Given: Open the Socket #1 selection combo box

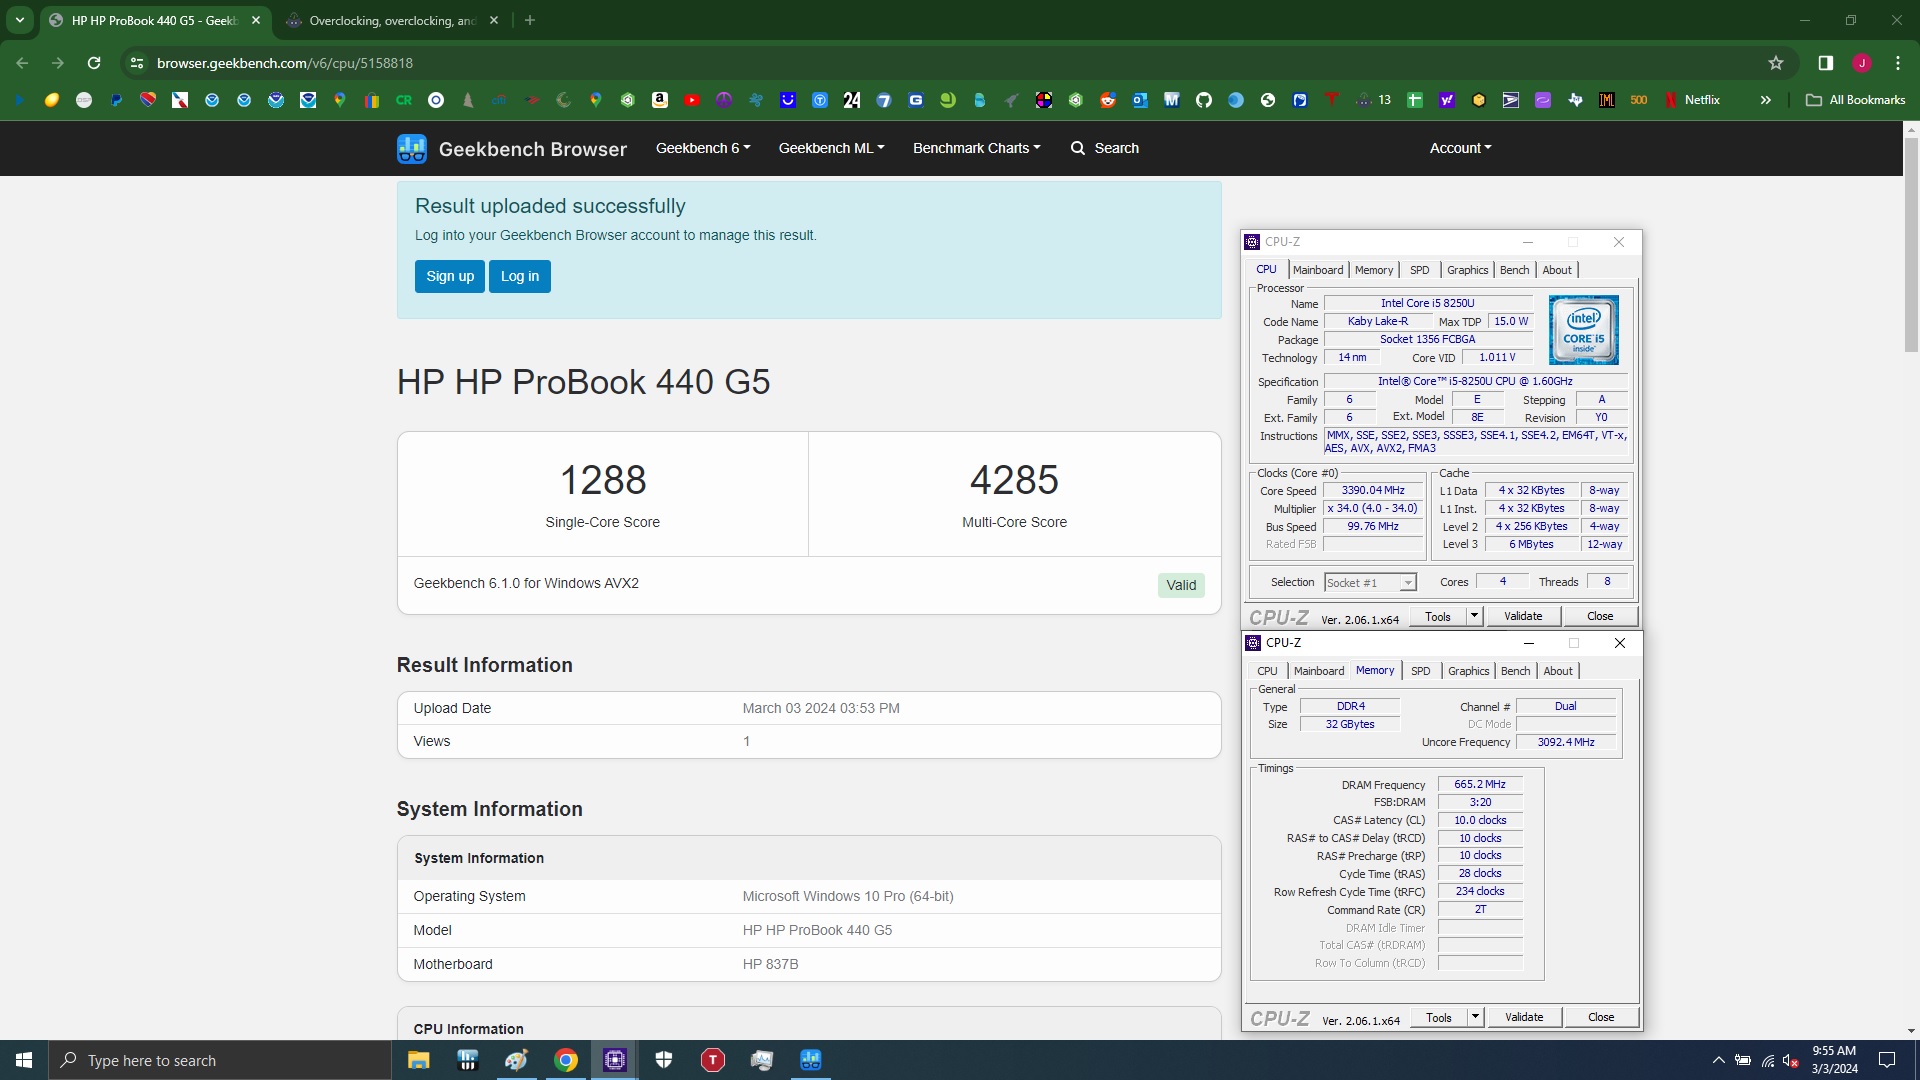Looking at the screenshot, I should tap(1370, 583).
